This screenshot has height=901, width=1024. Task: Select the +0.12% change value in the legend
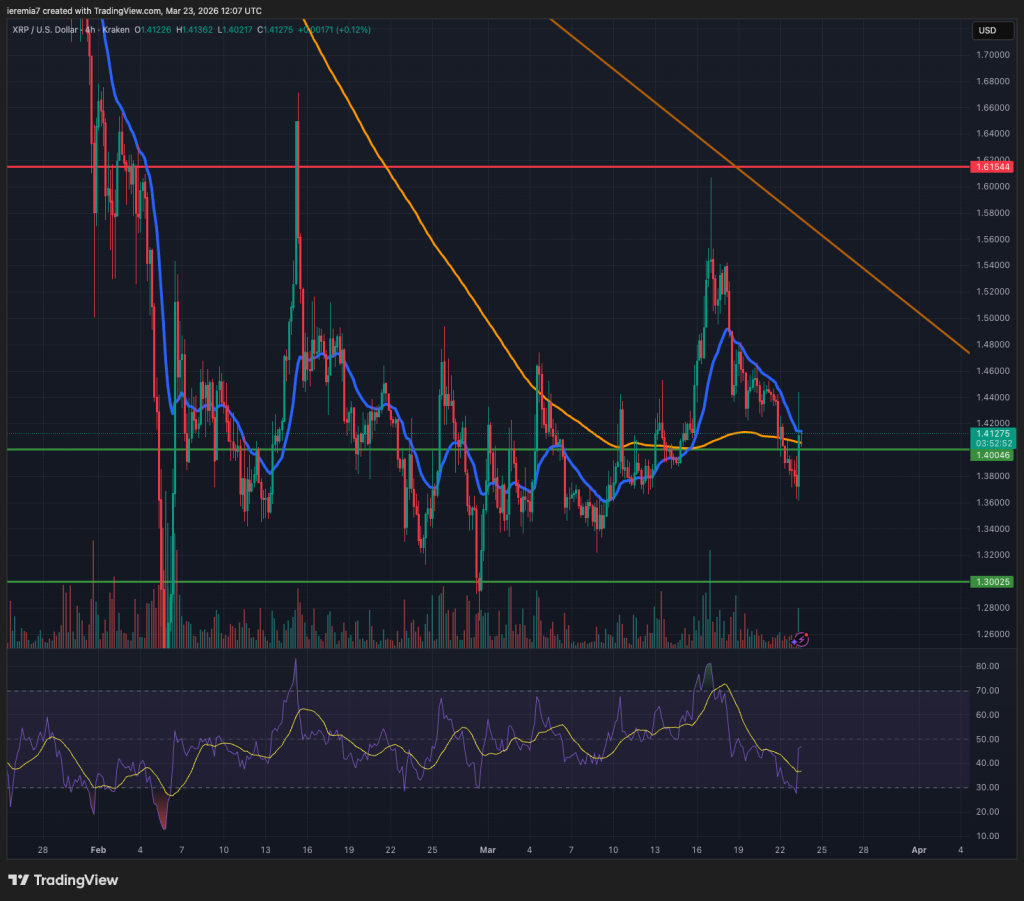pos(355,30)
